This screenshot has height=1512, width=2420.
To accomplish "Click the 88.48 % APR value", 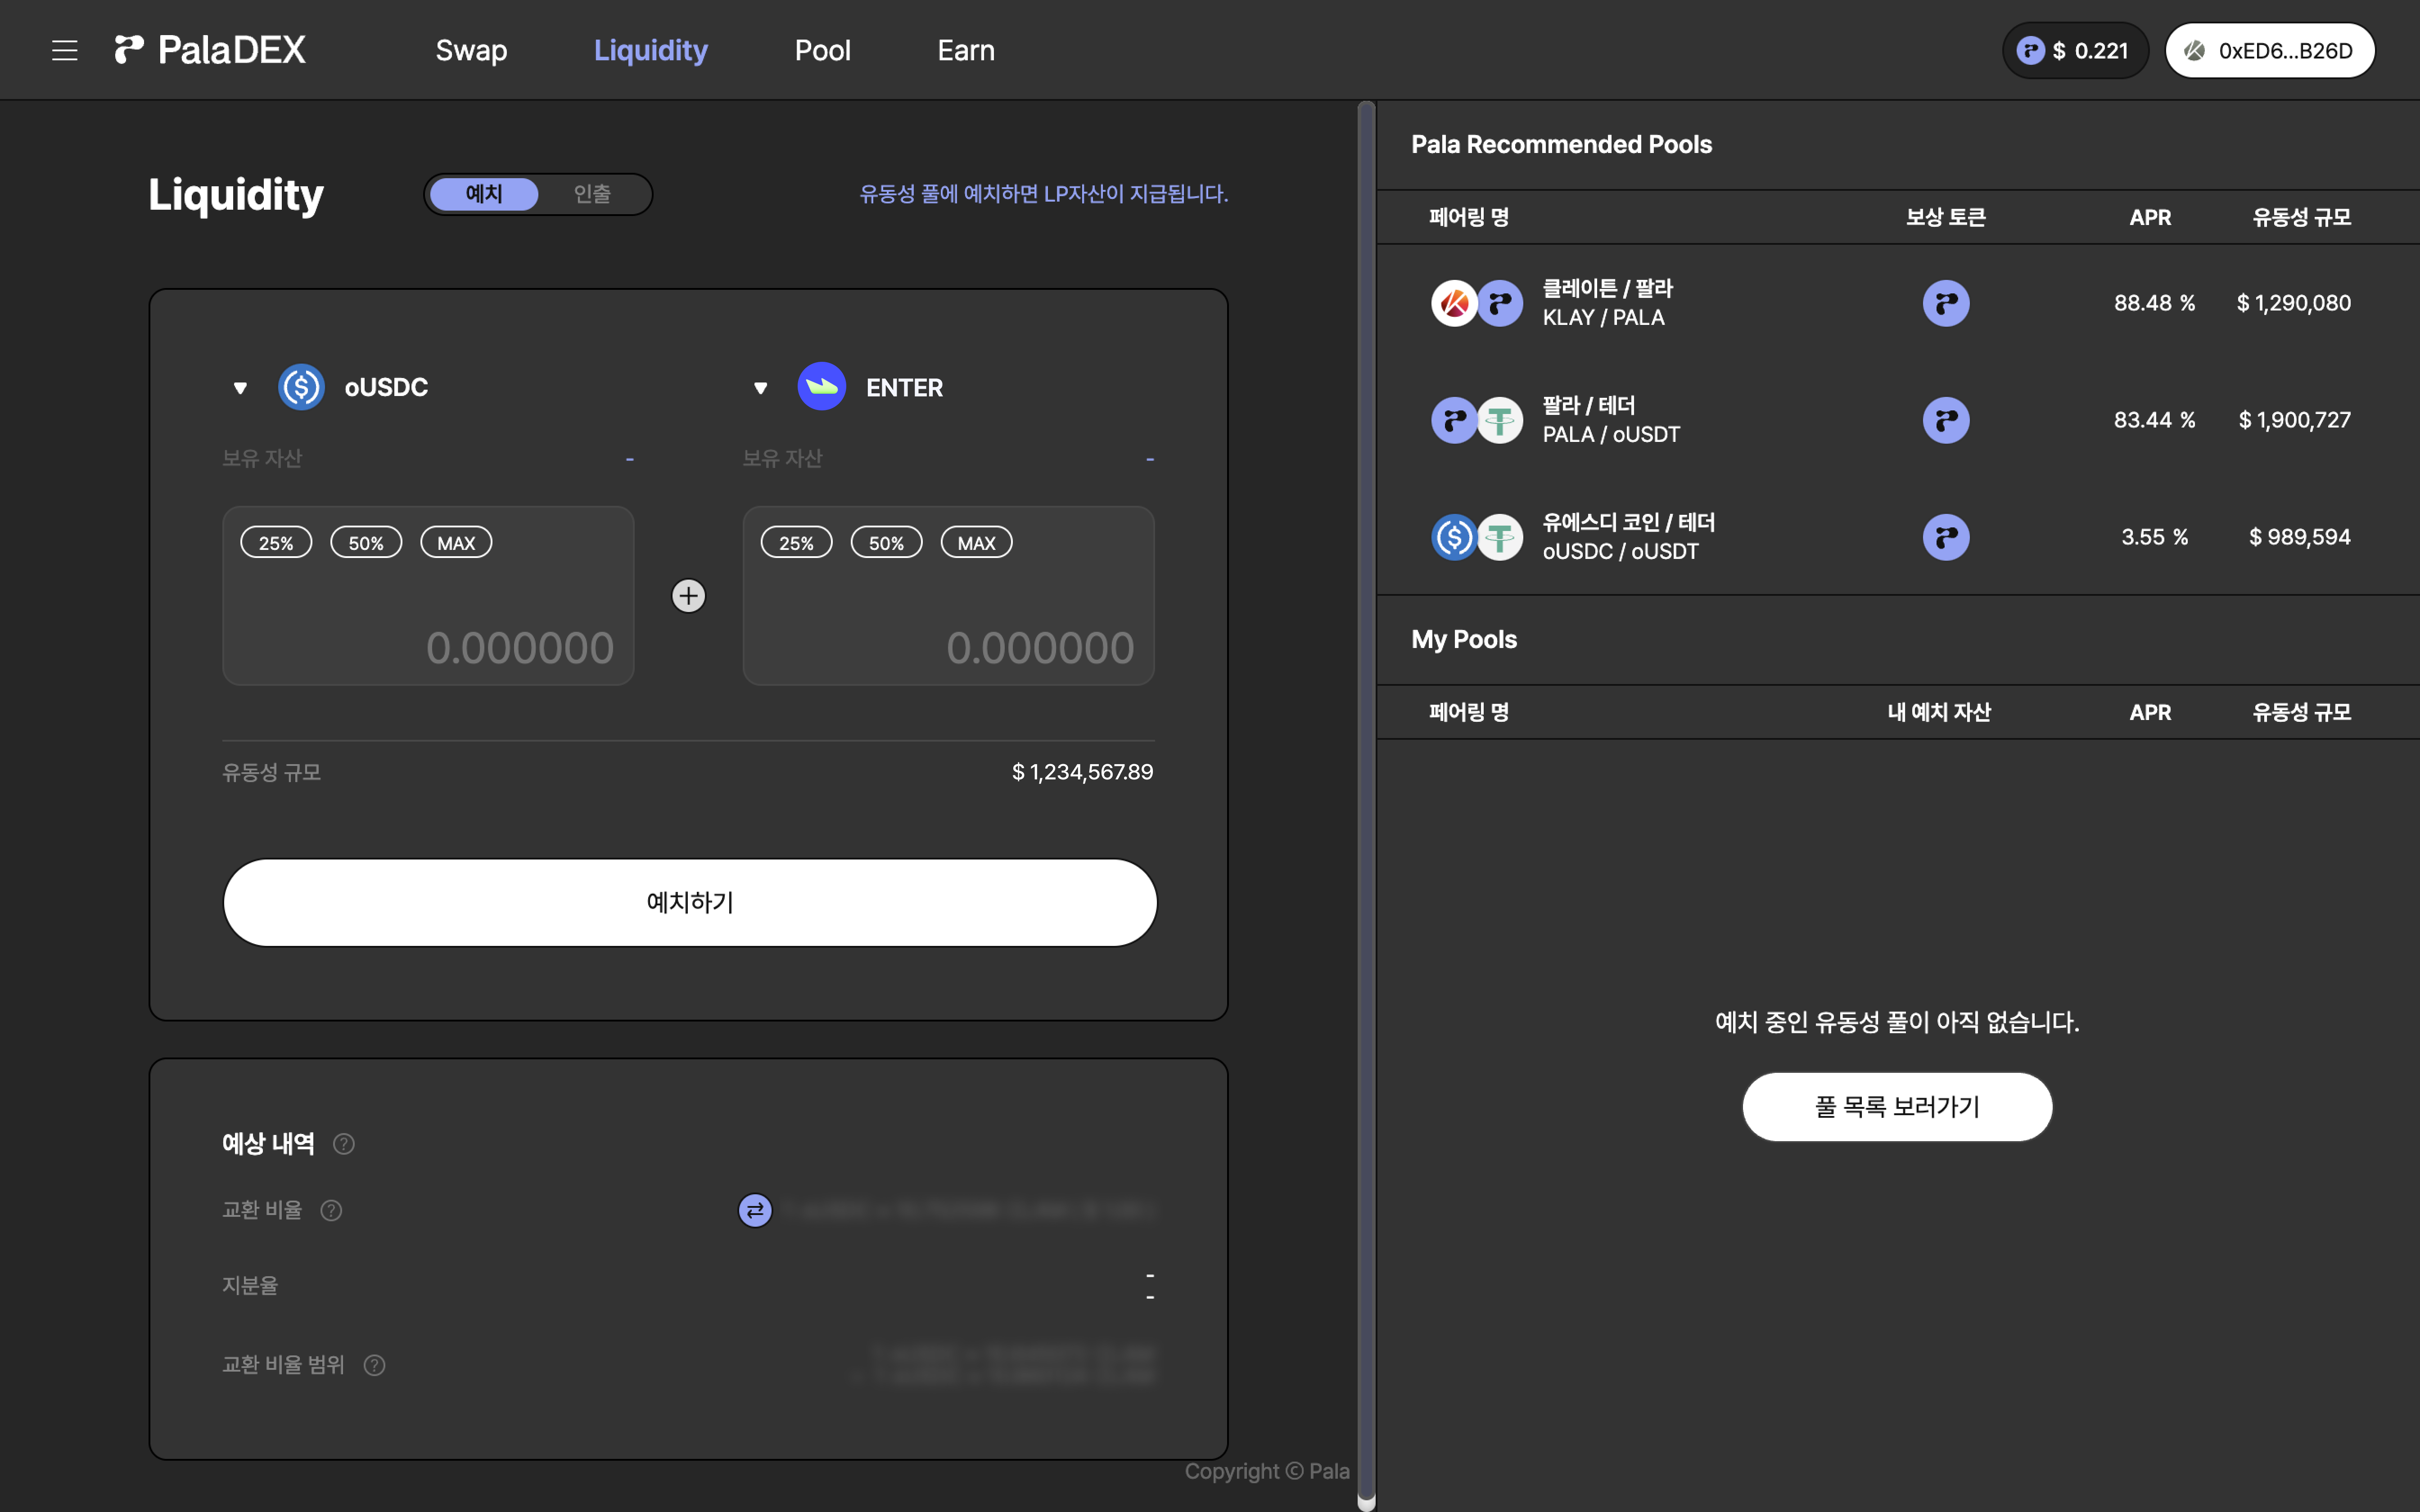I will [2154, 303].
